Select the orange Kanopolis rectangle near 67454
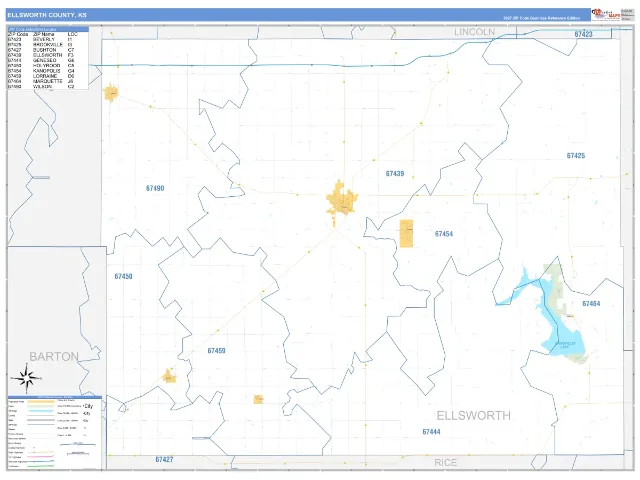Viewport: 640px width, 480px height. click(406, 233)
